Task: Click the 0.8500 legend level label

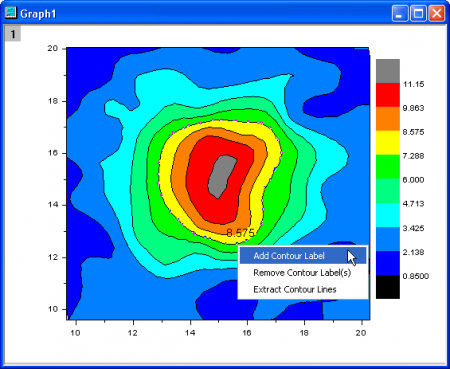Action: [416, 276]
